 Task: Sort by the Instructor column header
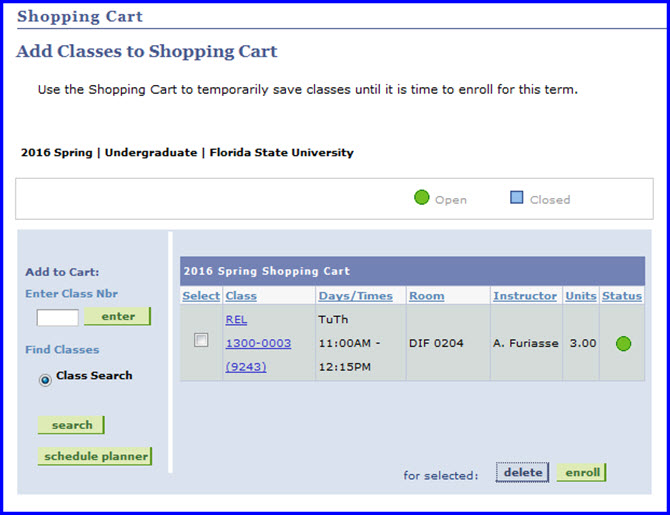[525, 296]
